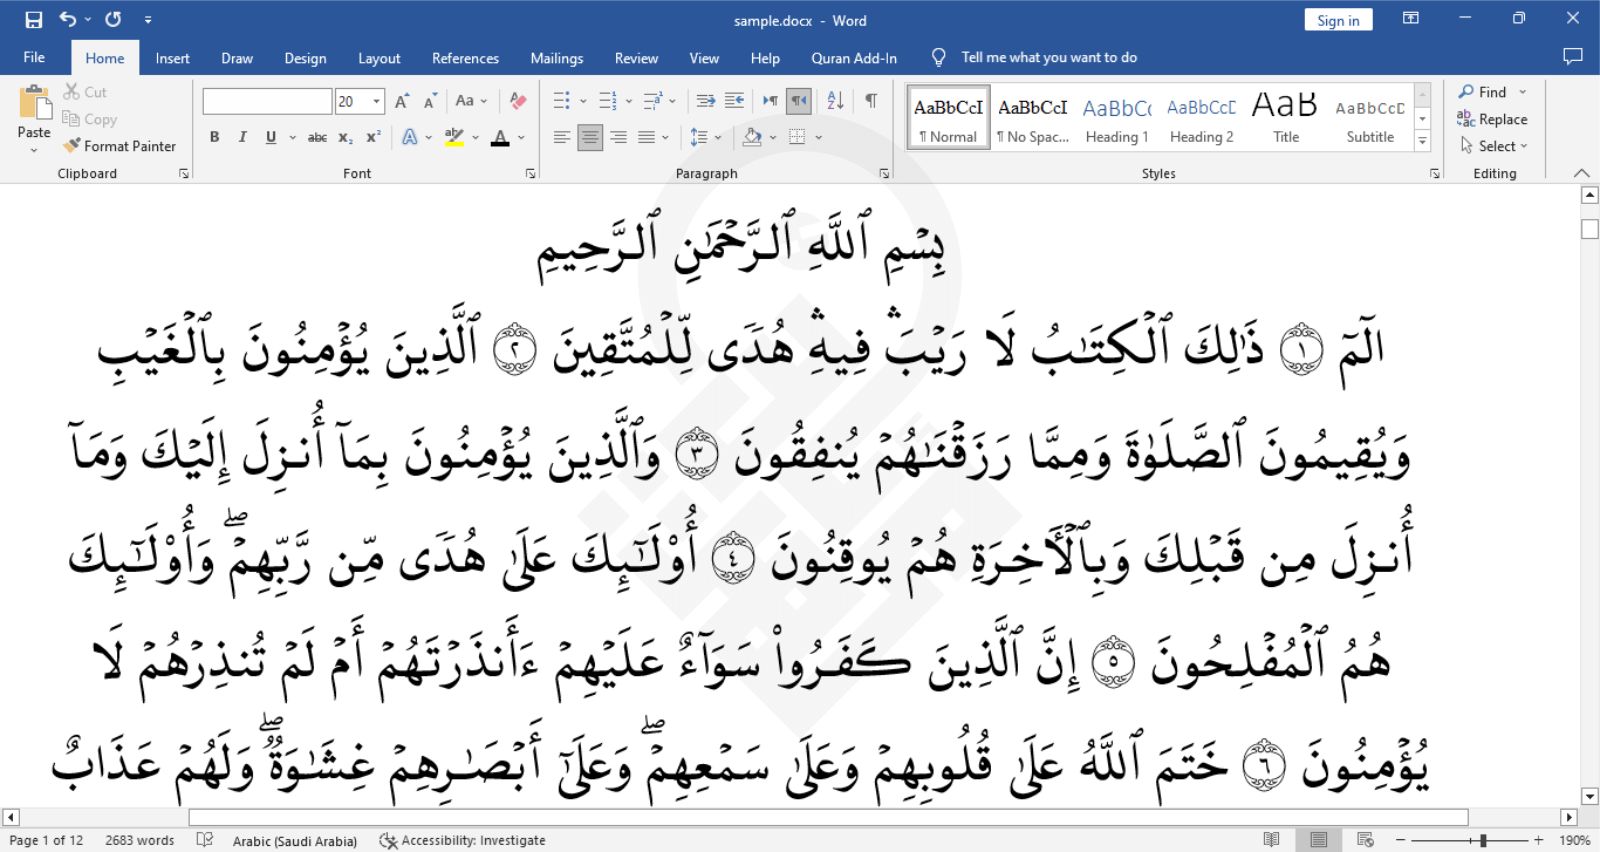This screenshot has height=852, width=1600.
Task: Click the zoom in plus button
Action: pos(1539,840)
